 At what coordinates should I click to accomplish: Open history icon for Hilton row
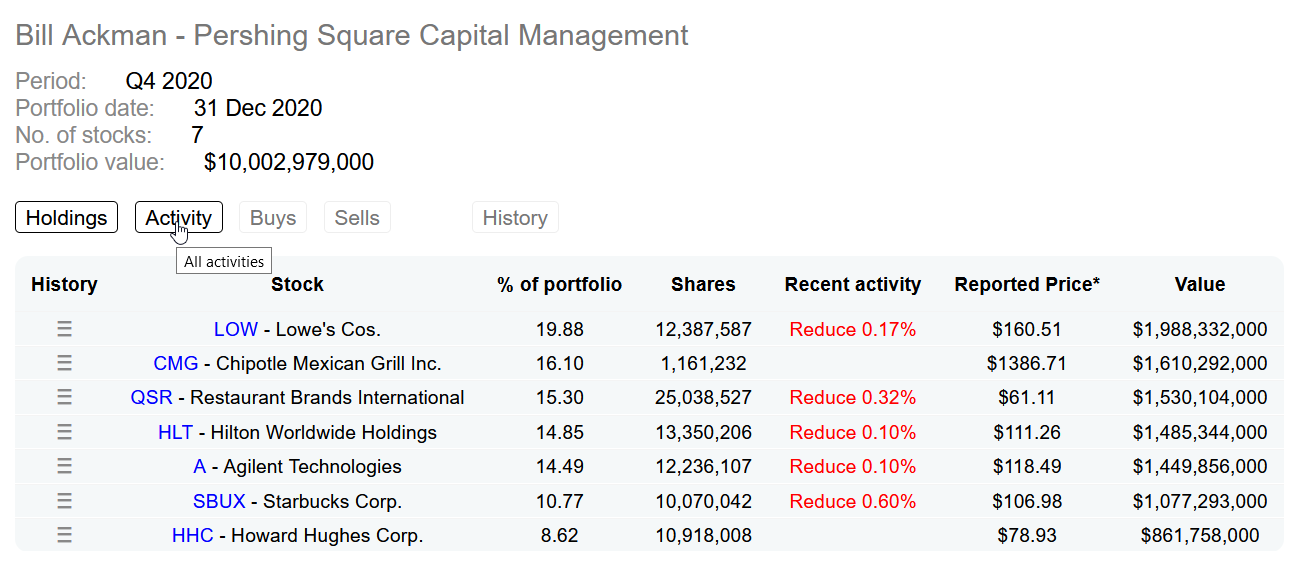pyautogui.click(x=64, y=432)
